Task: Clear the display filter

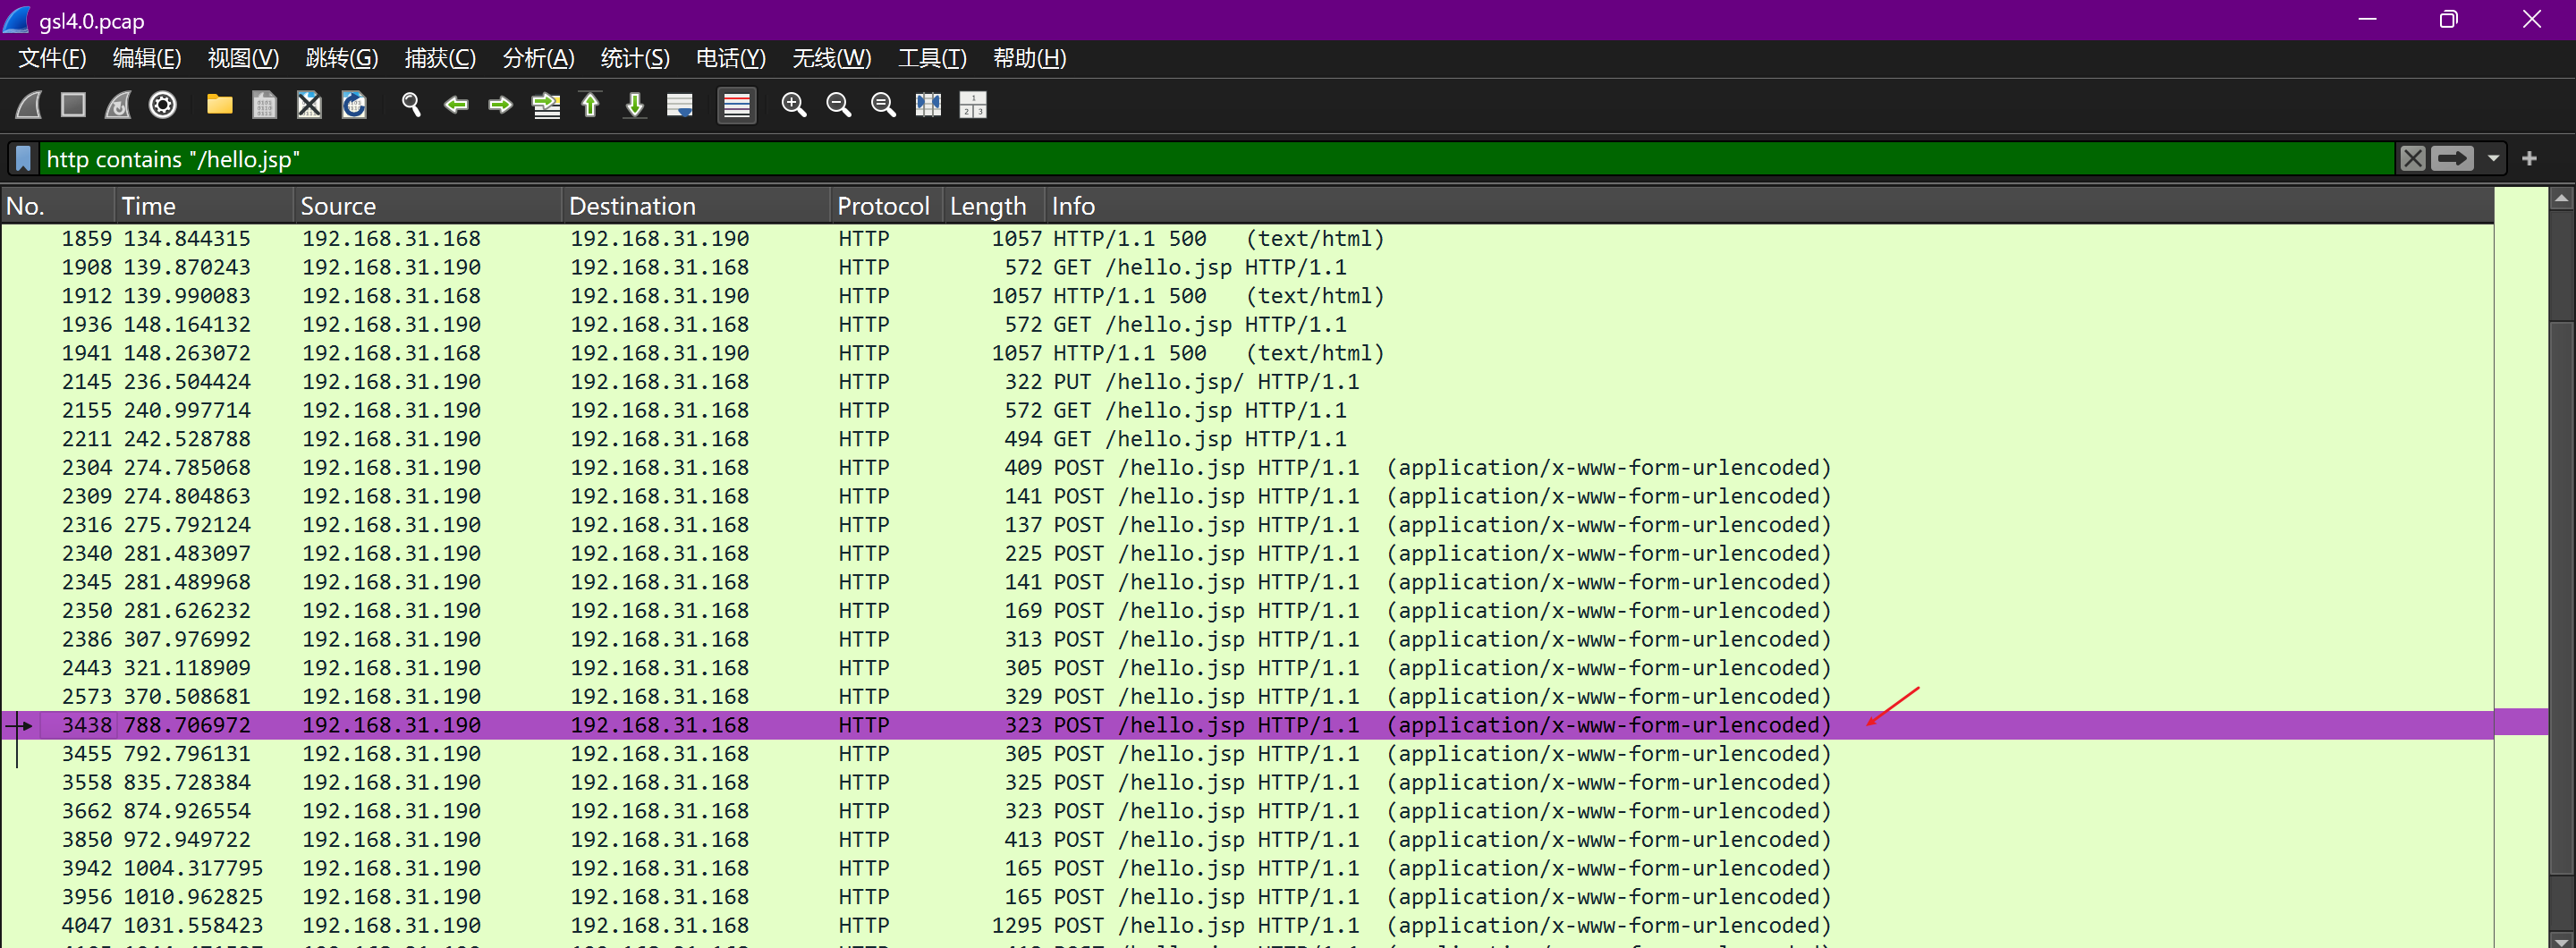Action: point(2412,159)
